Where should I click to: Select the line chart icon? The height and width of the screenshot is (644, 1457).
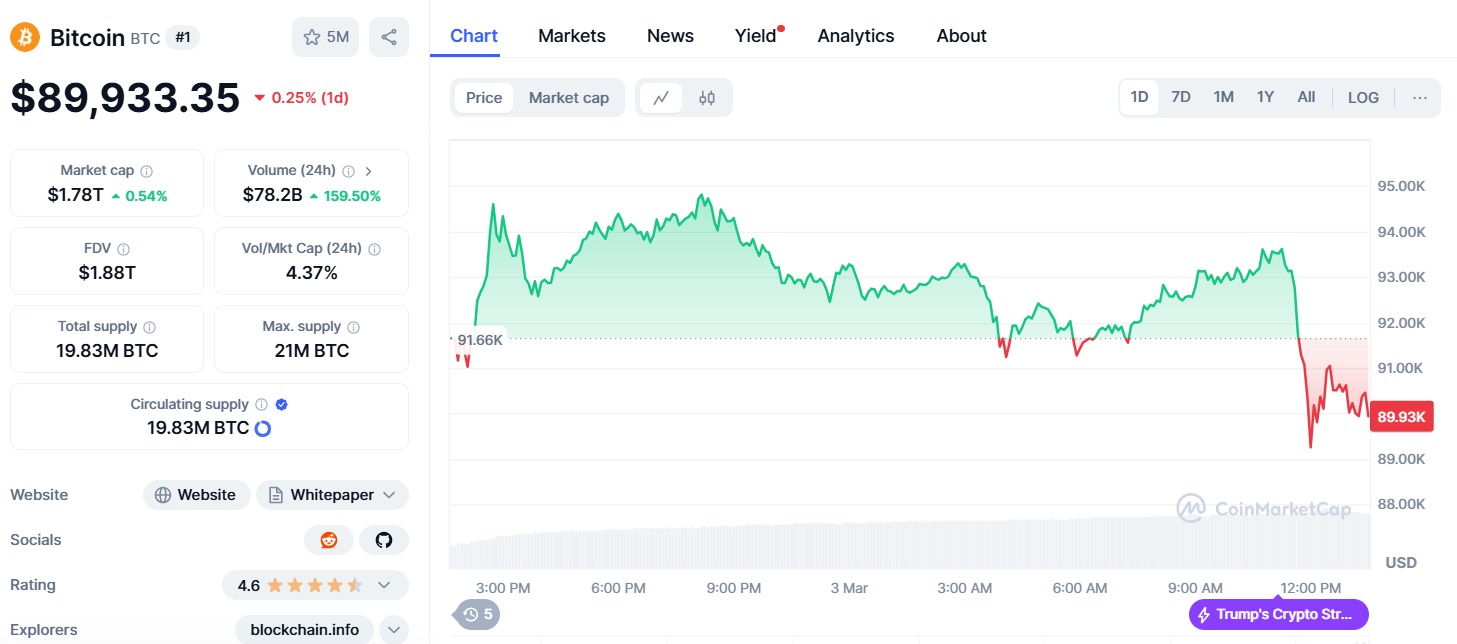661,98
